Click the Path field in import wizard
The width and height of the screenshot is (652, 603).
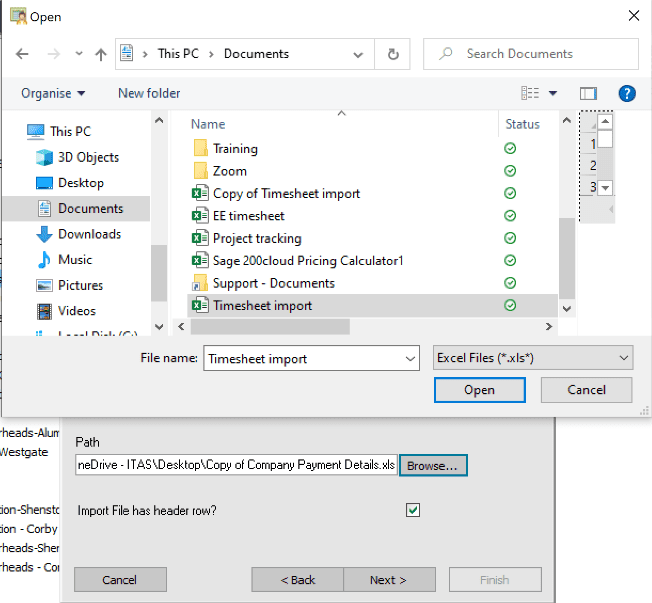click(x=236, y=465)
